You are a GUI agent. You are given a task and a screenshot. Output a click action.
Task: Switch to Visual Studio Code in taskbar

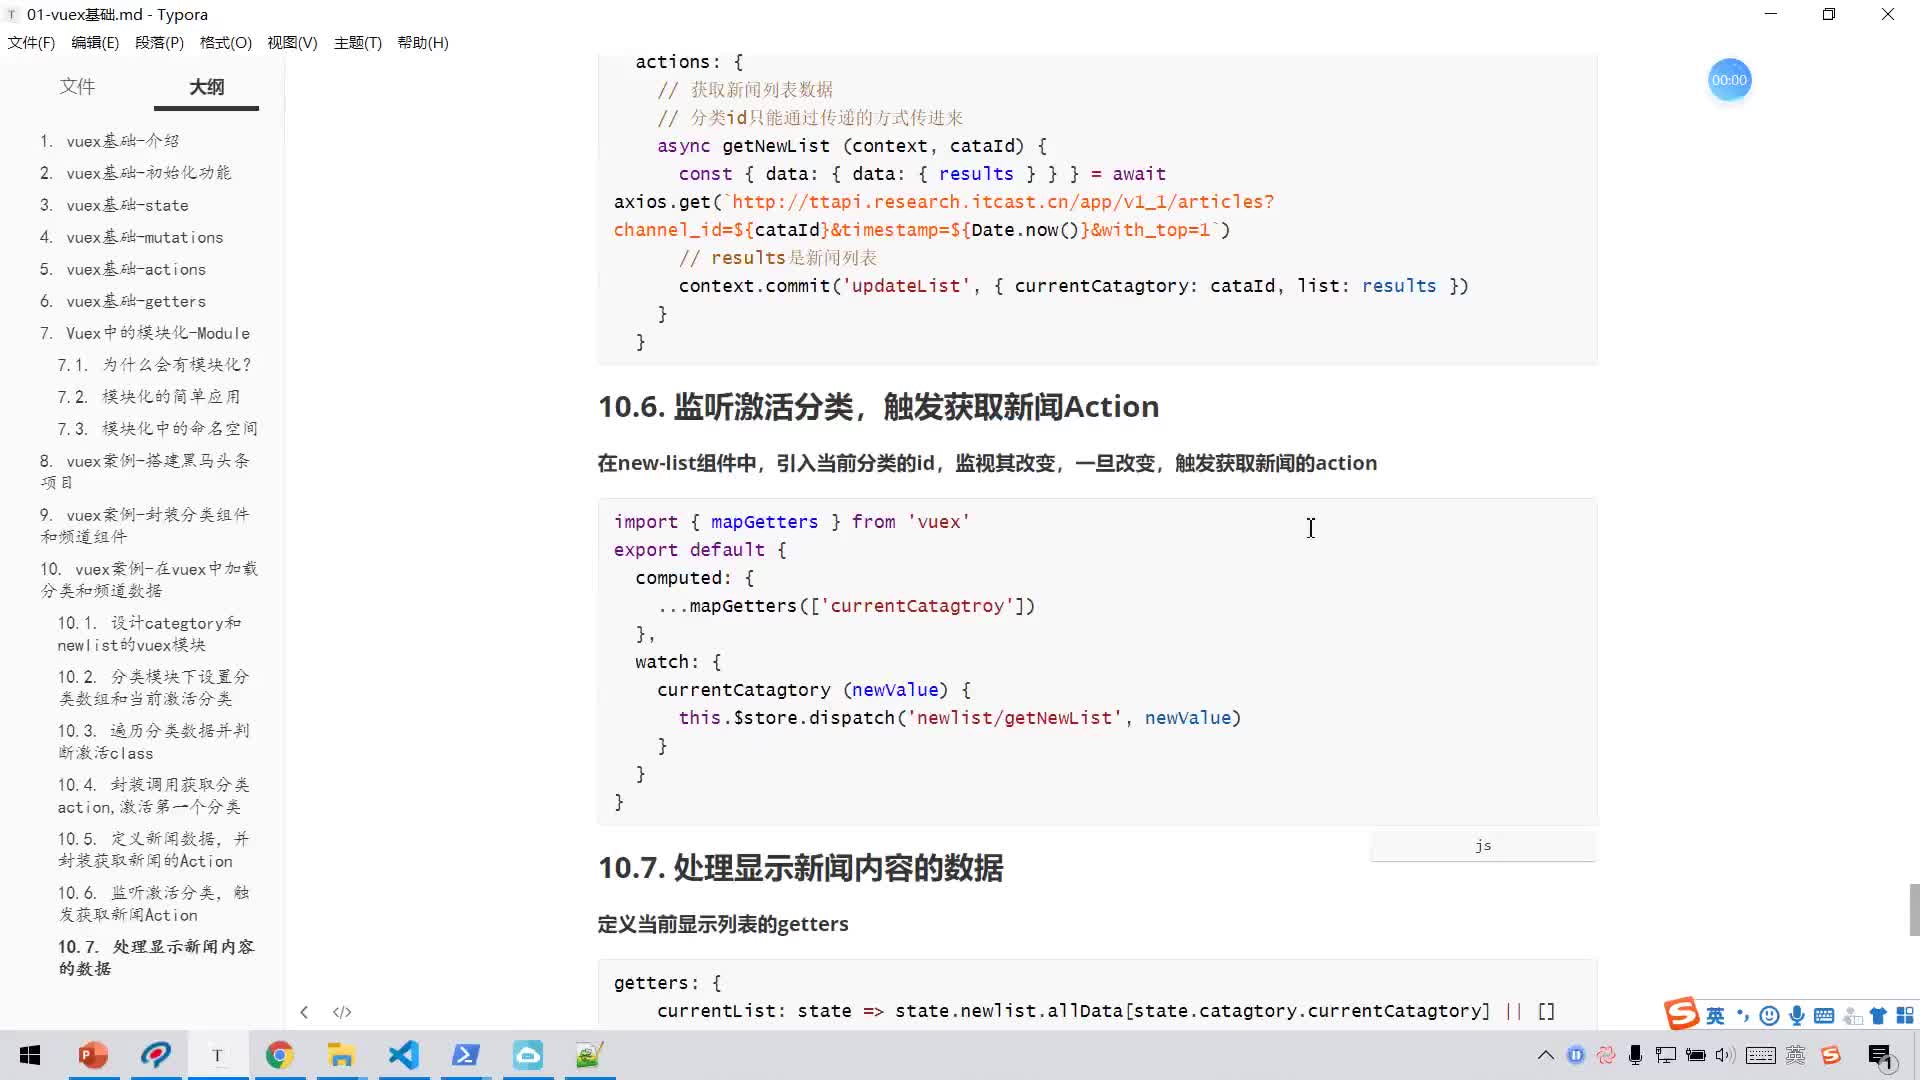click(403, 1055)
